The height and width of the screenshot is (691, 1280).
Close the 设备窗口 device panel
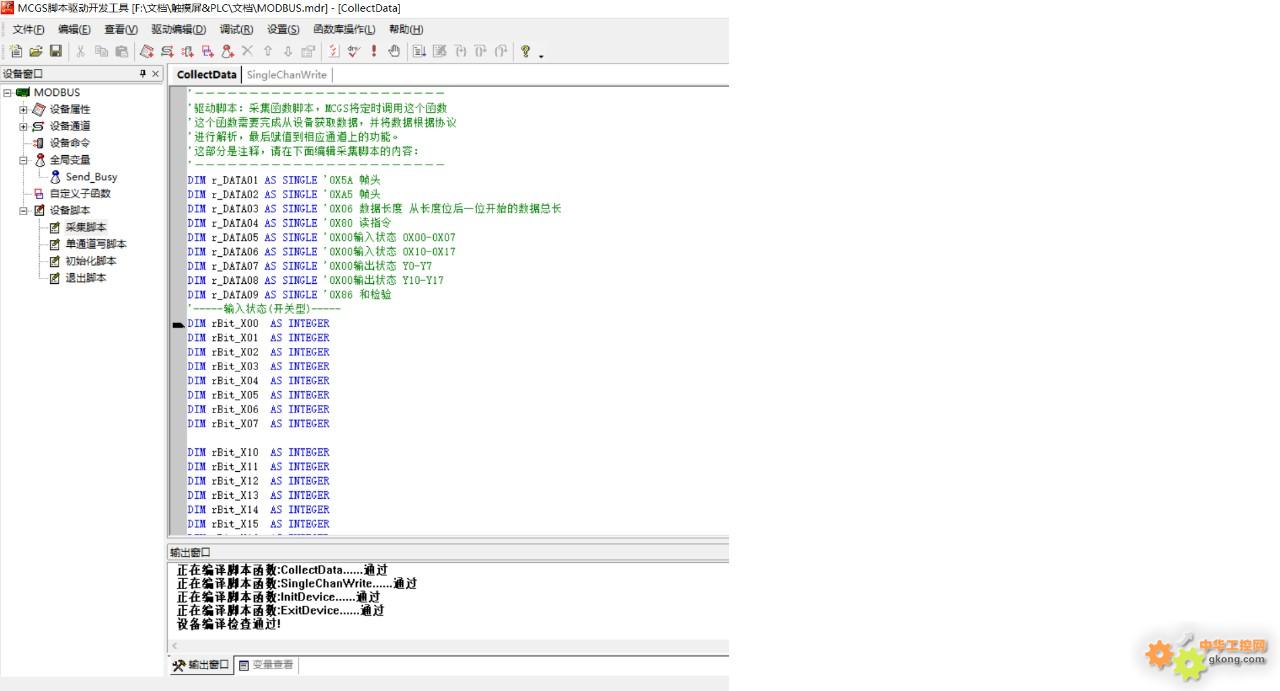[x=156, y=74]
